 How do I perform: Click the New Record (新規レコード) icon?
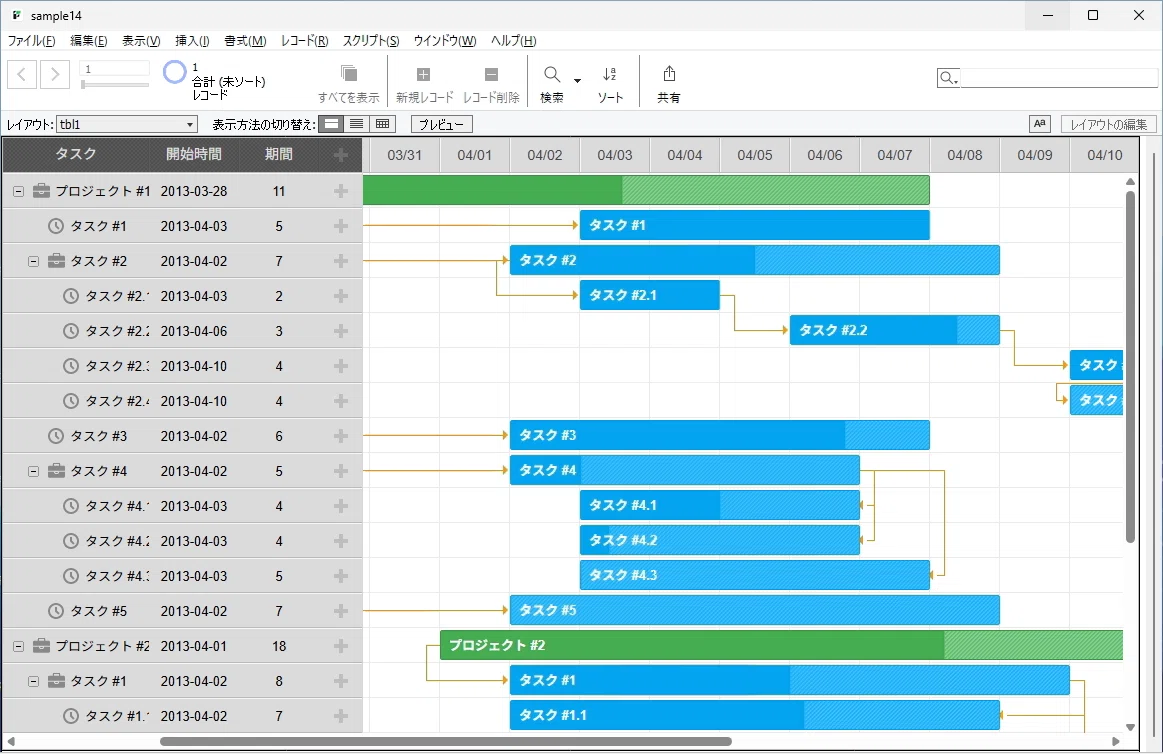point(424,74)
